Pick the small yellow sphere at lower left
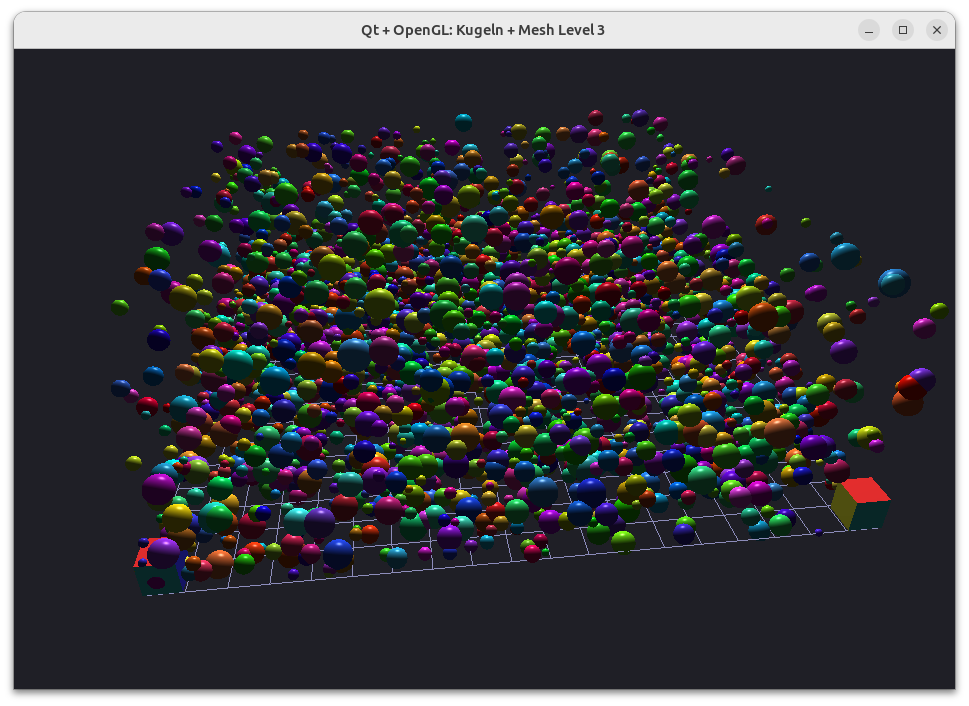Screen dimensions: 969x706 134,462
